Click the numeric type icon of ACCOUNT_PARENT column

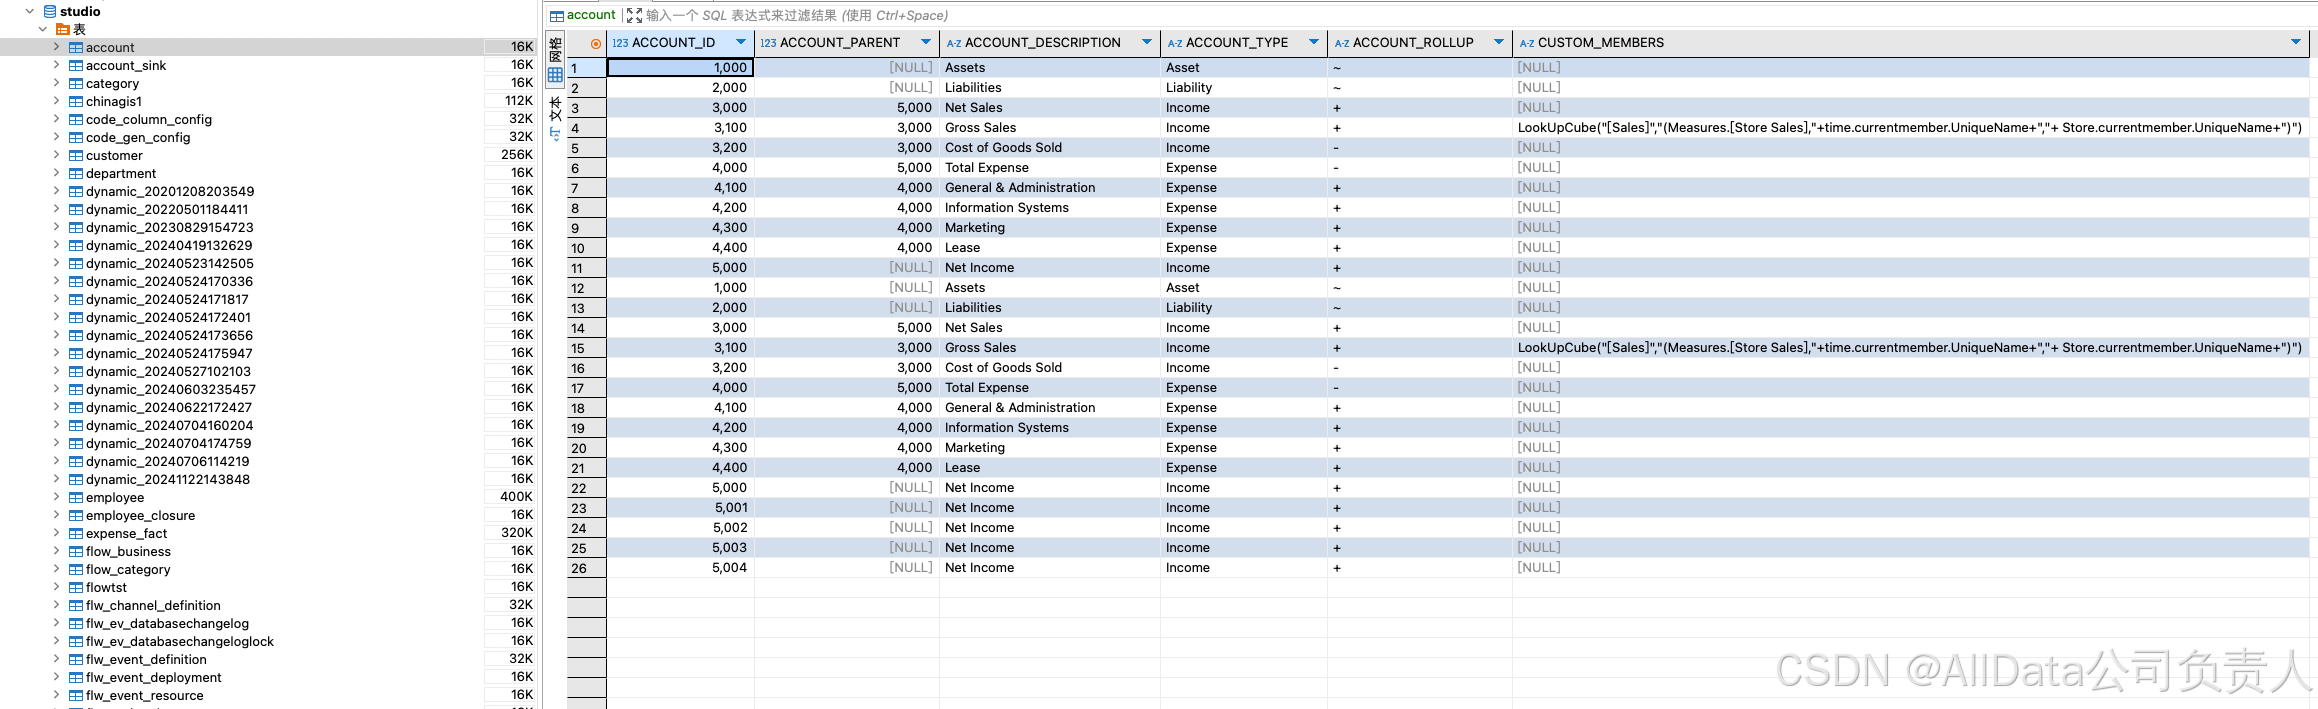768,43
